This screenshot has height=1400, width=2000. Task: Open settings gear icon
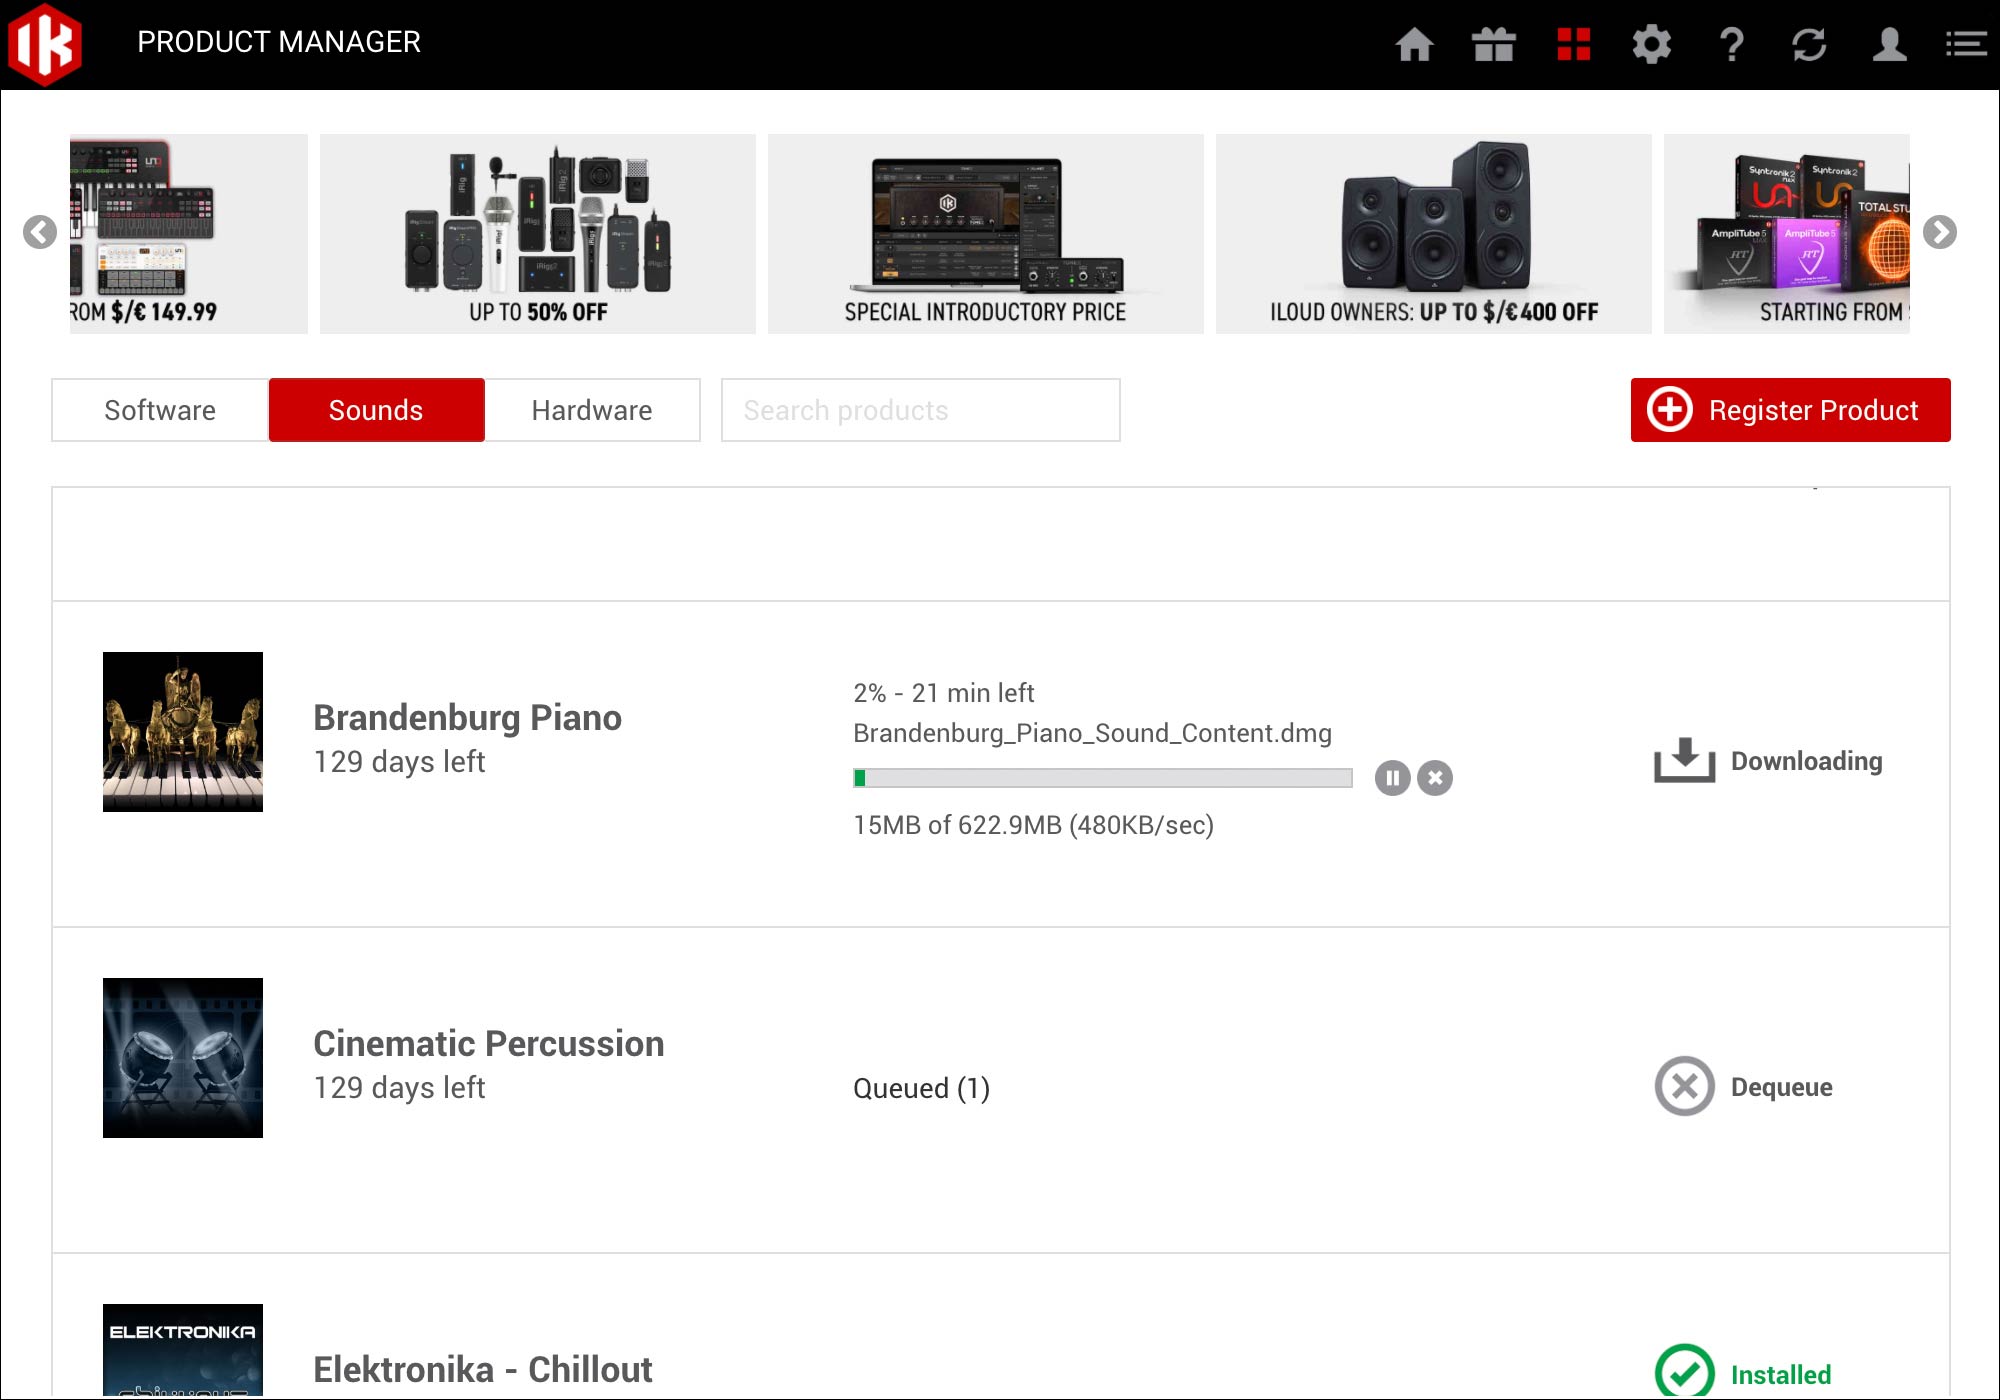pyautogui.click(x=1651, y=44)
